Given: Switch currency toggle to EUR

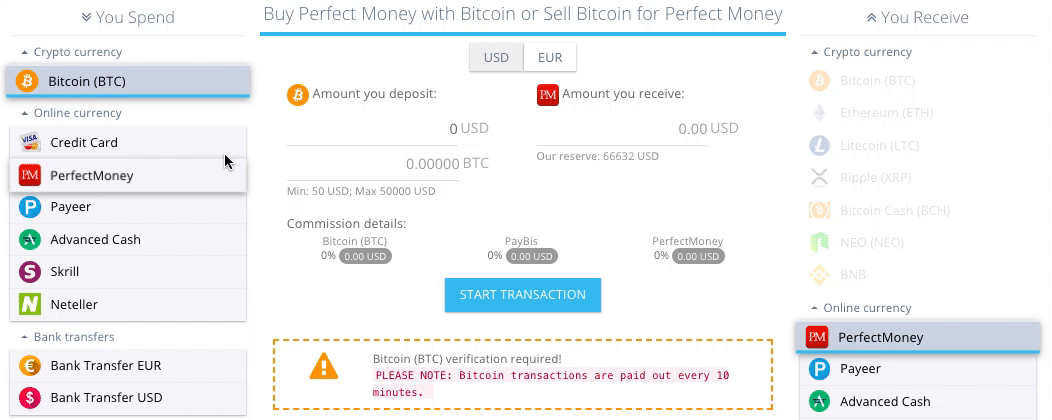Looking at the screenshot, I should pyautogui.click(x=550, y=57).
